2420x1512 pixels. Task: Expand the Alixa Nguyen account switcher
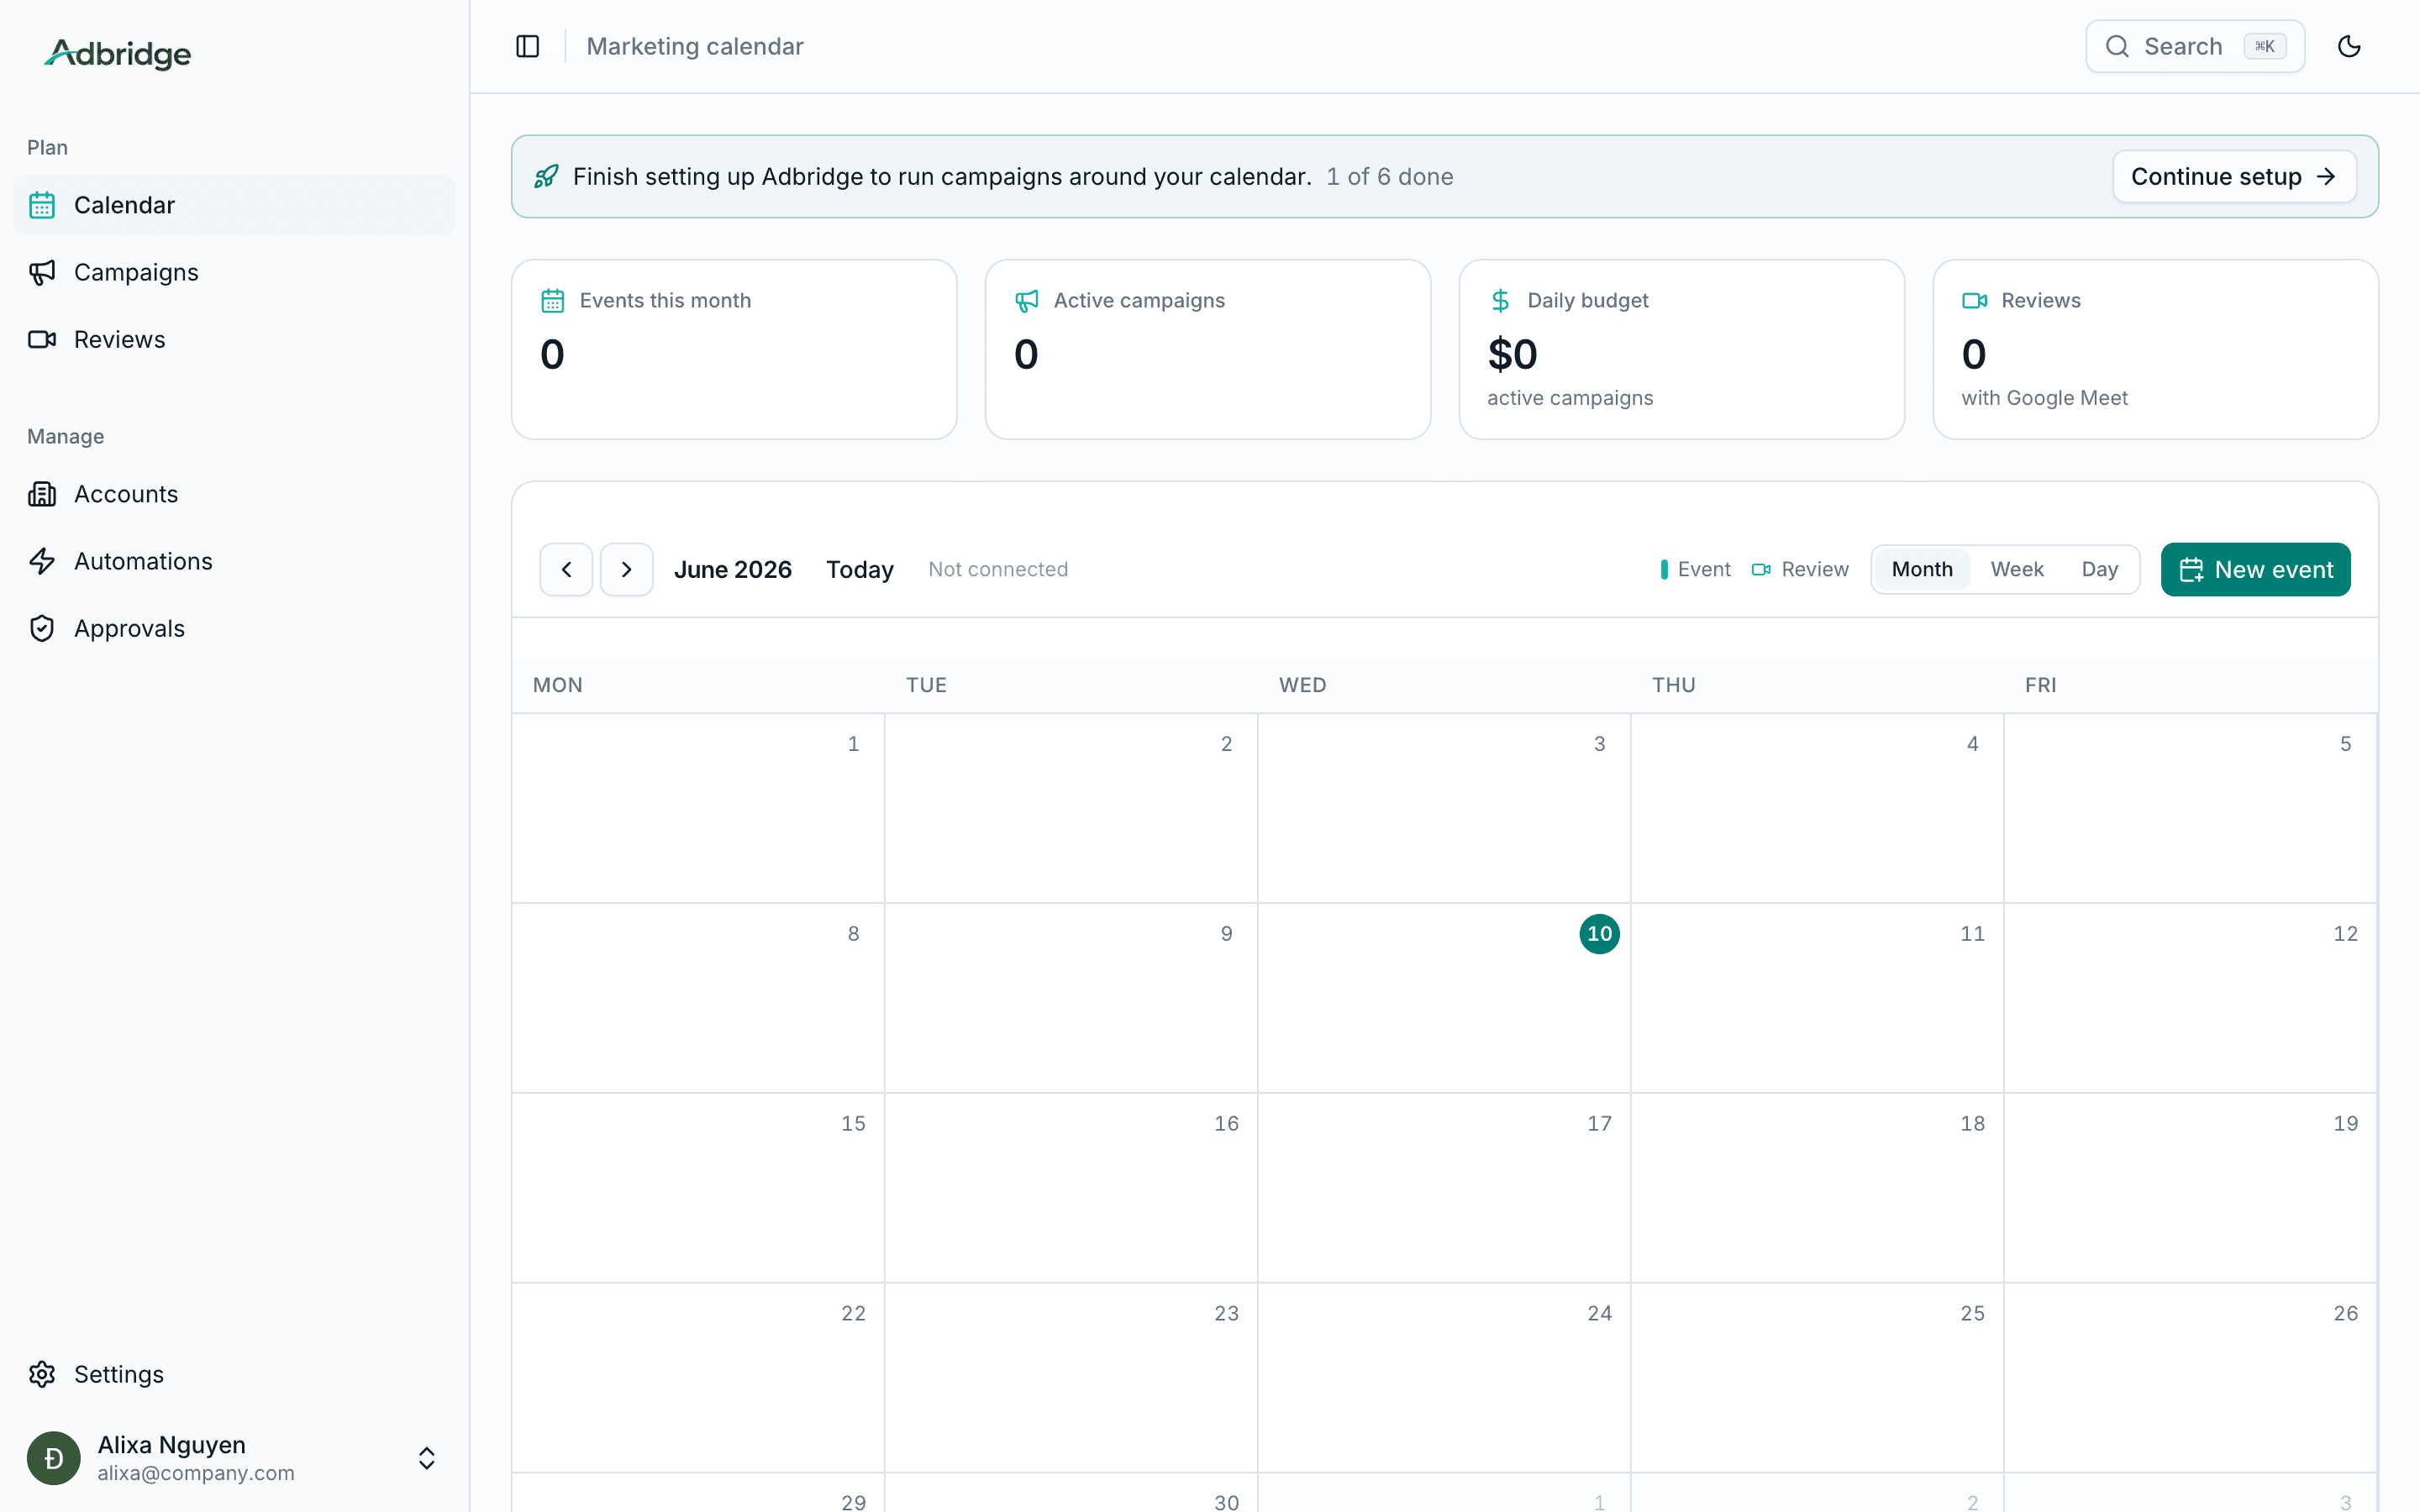point(426,1458)
